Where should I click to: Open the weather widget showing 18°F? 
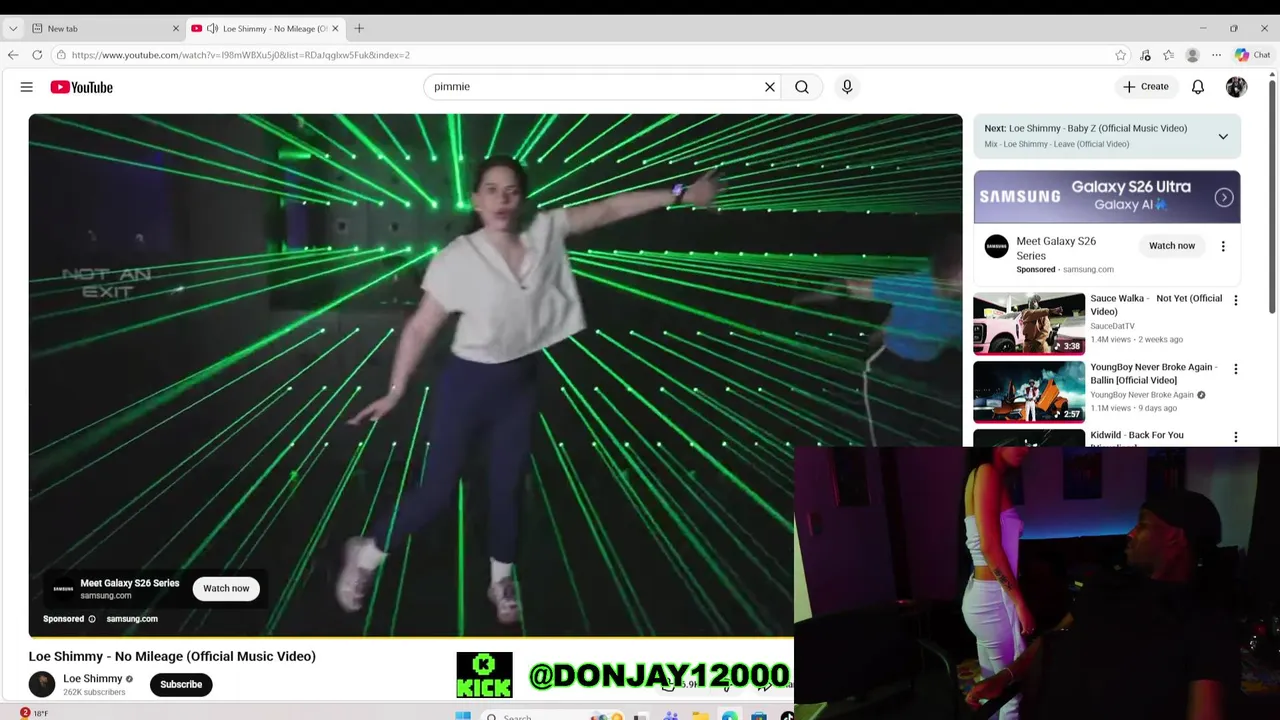point(34,713)
